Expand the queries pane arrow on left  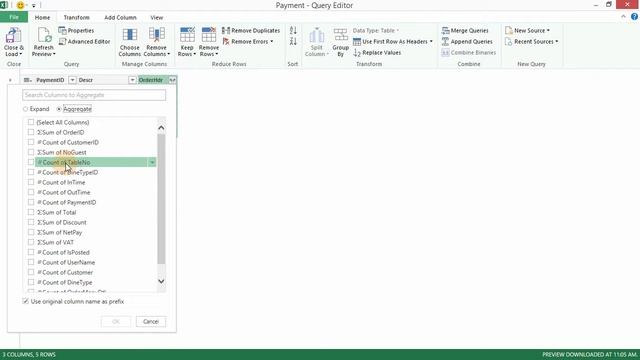[10, 80]
